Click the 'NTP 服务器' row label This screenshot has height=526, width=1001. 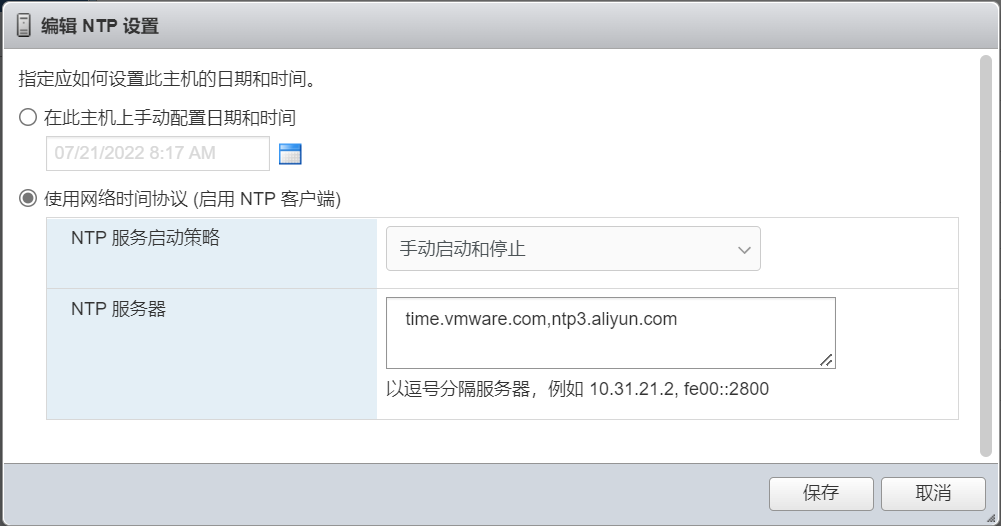pos(118,309)
